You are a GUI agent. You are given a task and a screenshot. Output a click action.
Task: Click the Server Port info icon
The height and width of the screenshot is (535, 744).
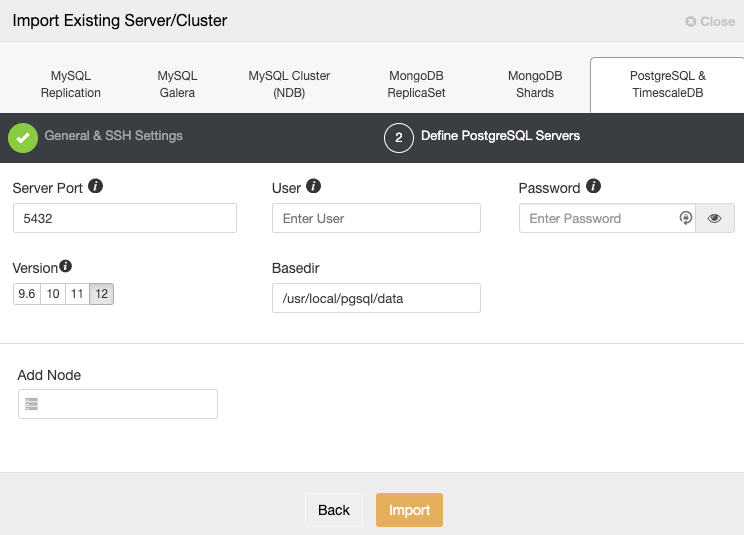pos(95,186)
